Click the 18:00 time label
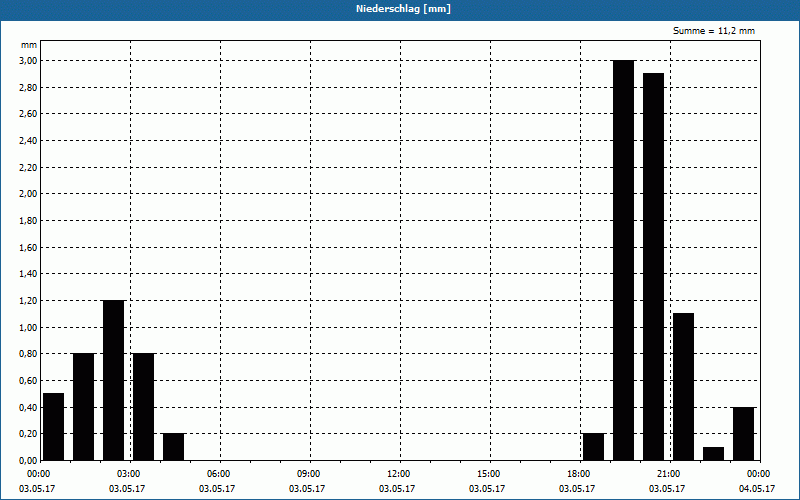Viewport: 800px width, 500px height. (x=580, y=474)
